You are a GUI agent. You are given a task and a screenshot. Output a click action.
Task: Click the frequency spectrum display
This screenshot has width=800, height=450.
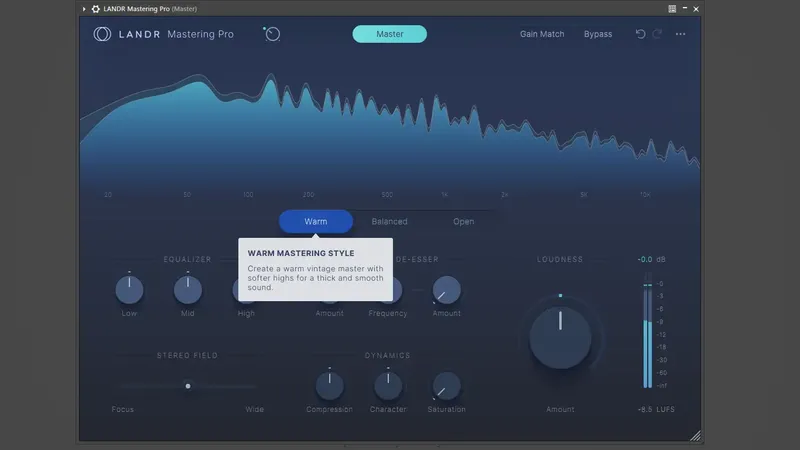(x=390, y=130)
